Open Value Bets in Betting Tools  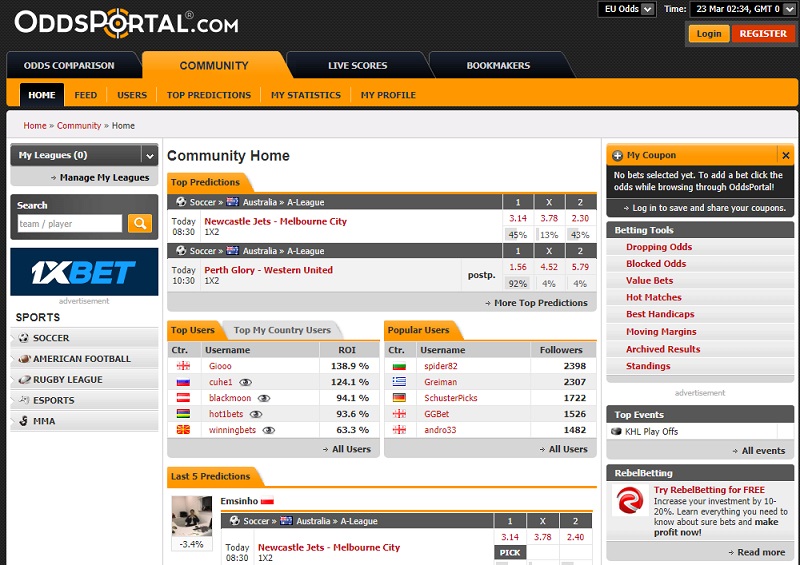pos(649,281)
